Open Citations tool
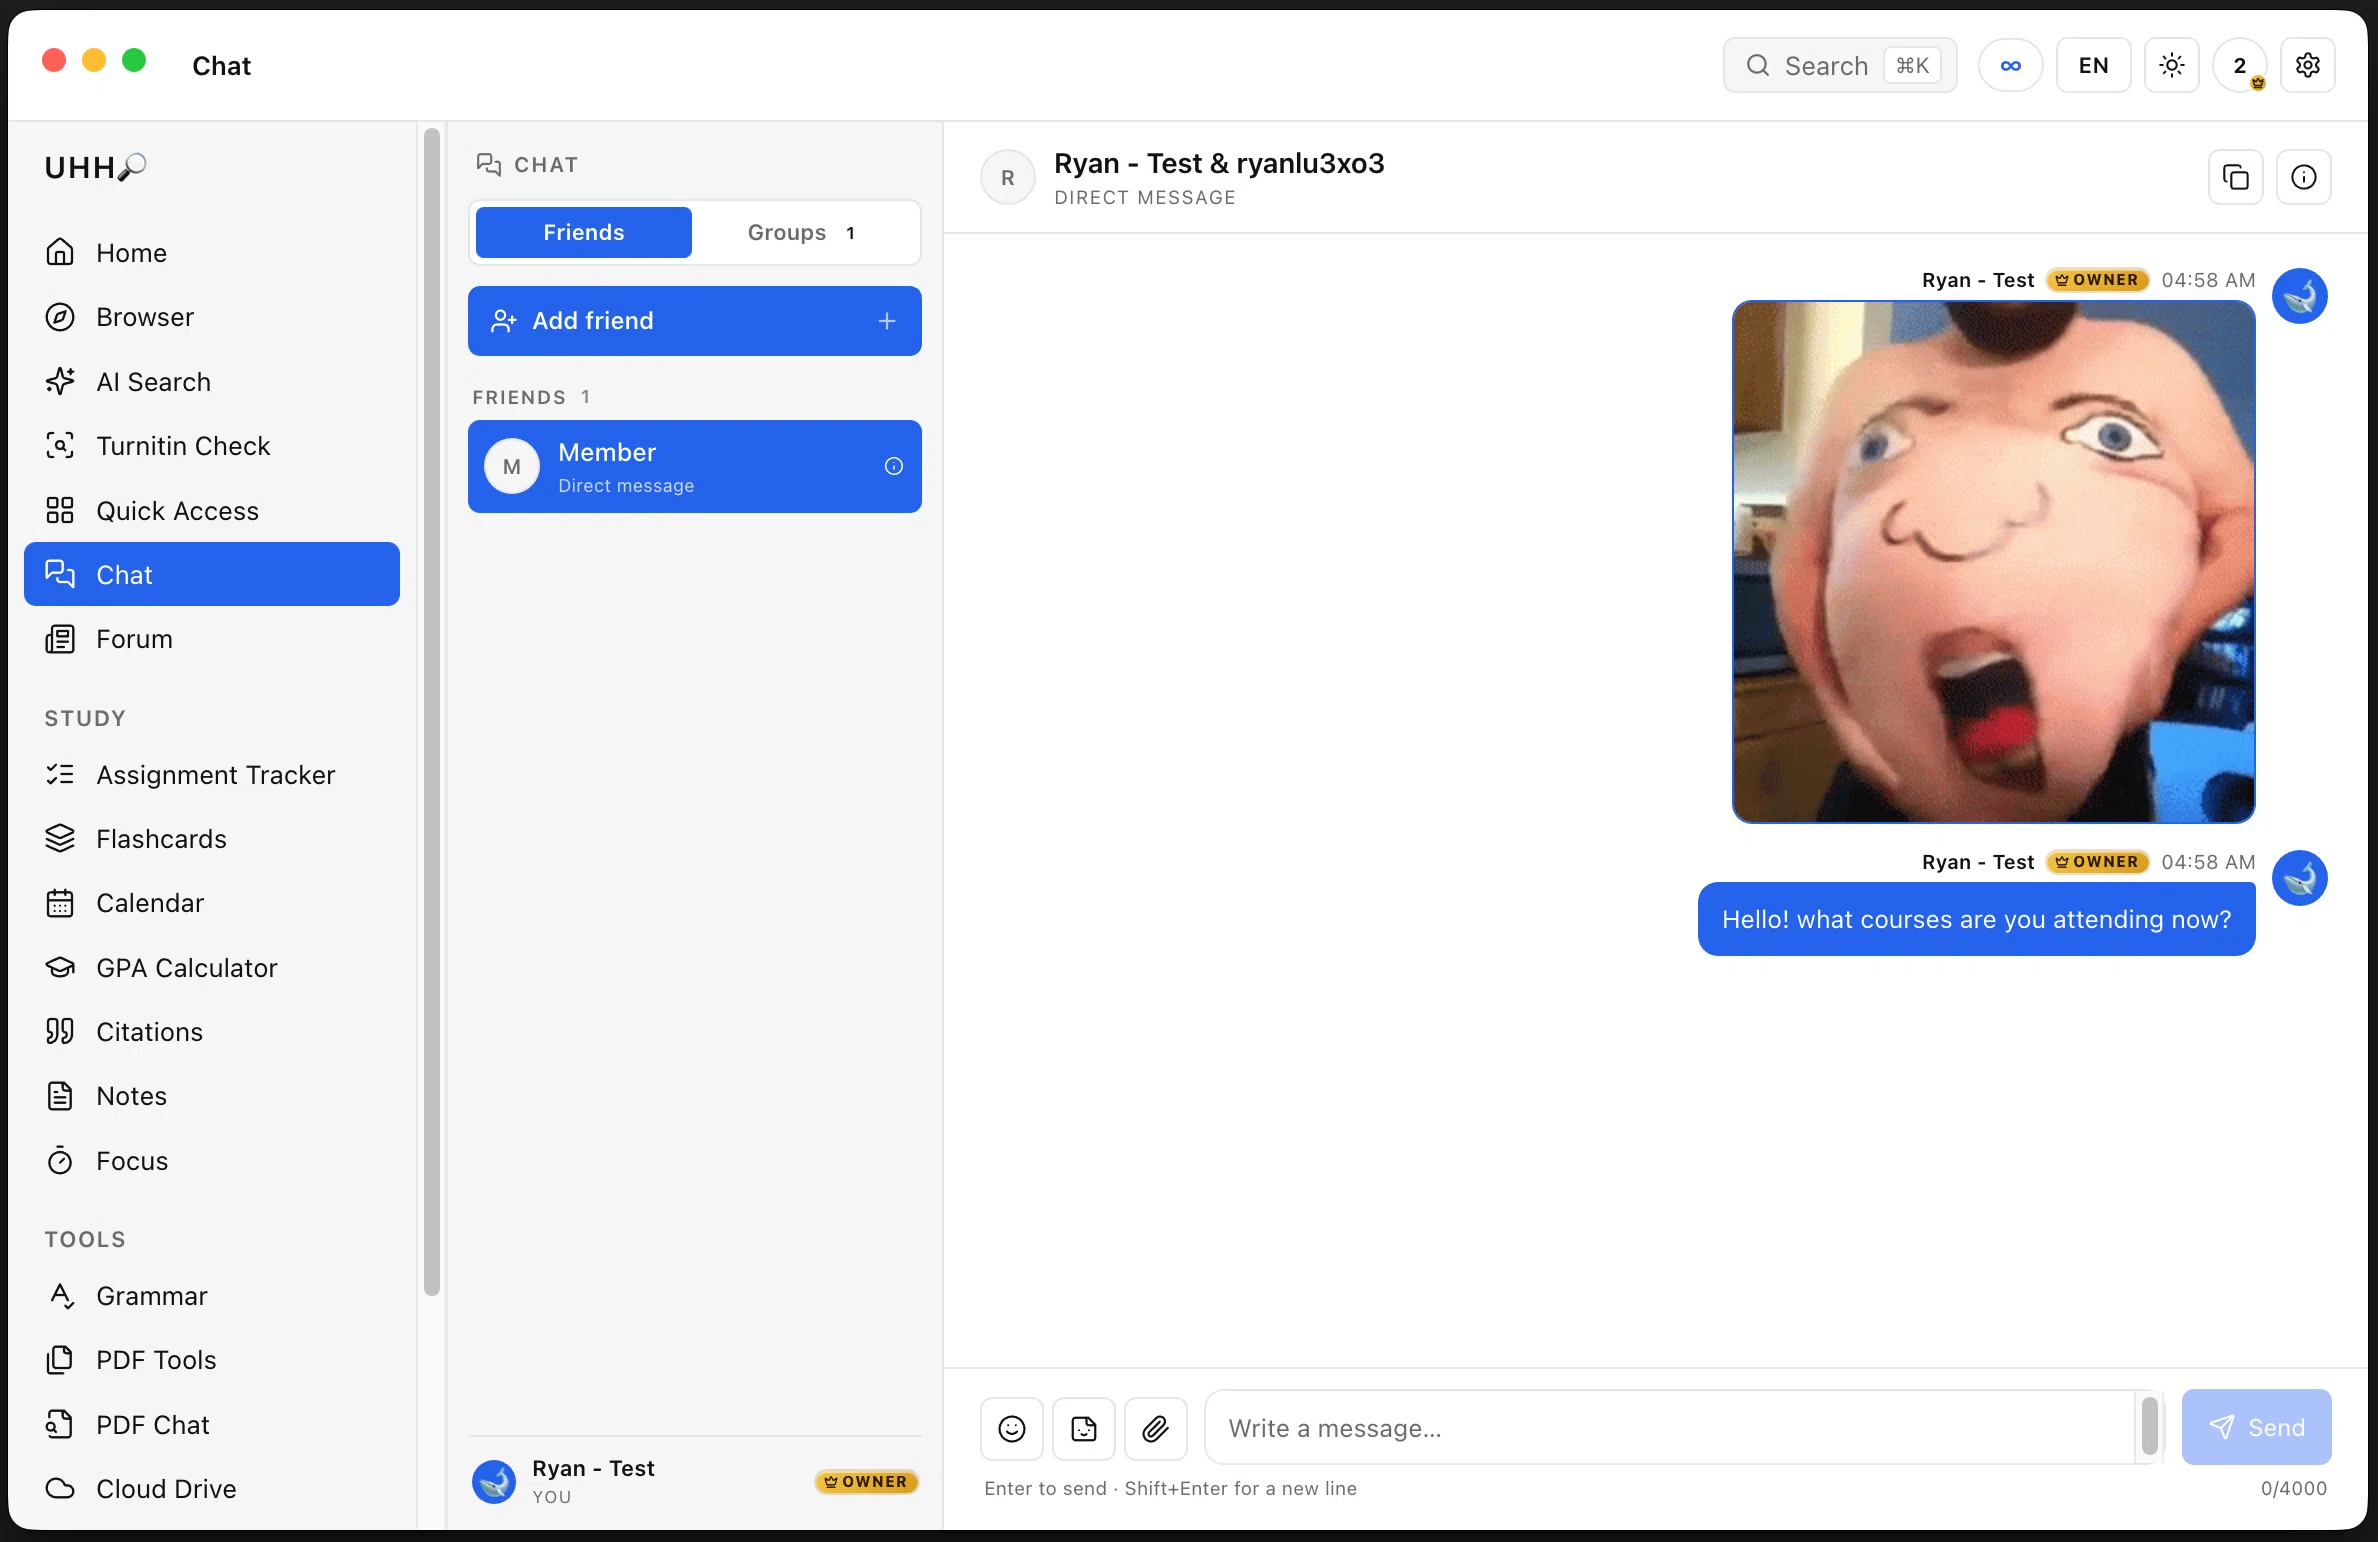2378x1542 pixels. [212, 1032]
